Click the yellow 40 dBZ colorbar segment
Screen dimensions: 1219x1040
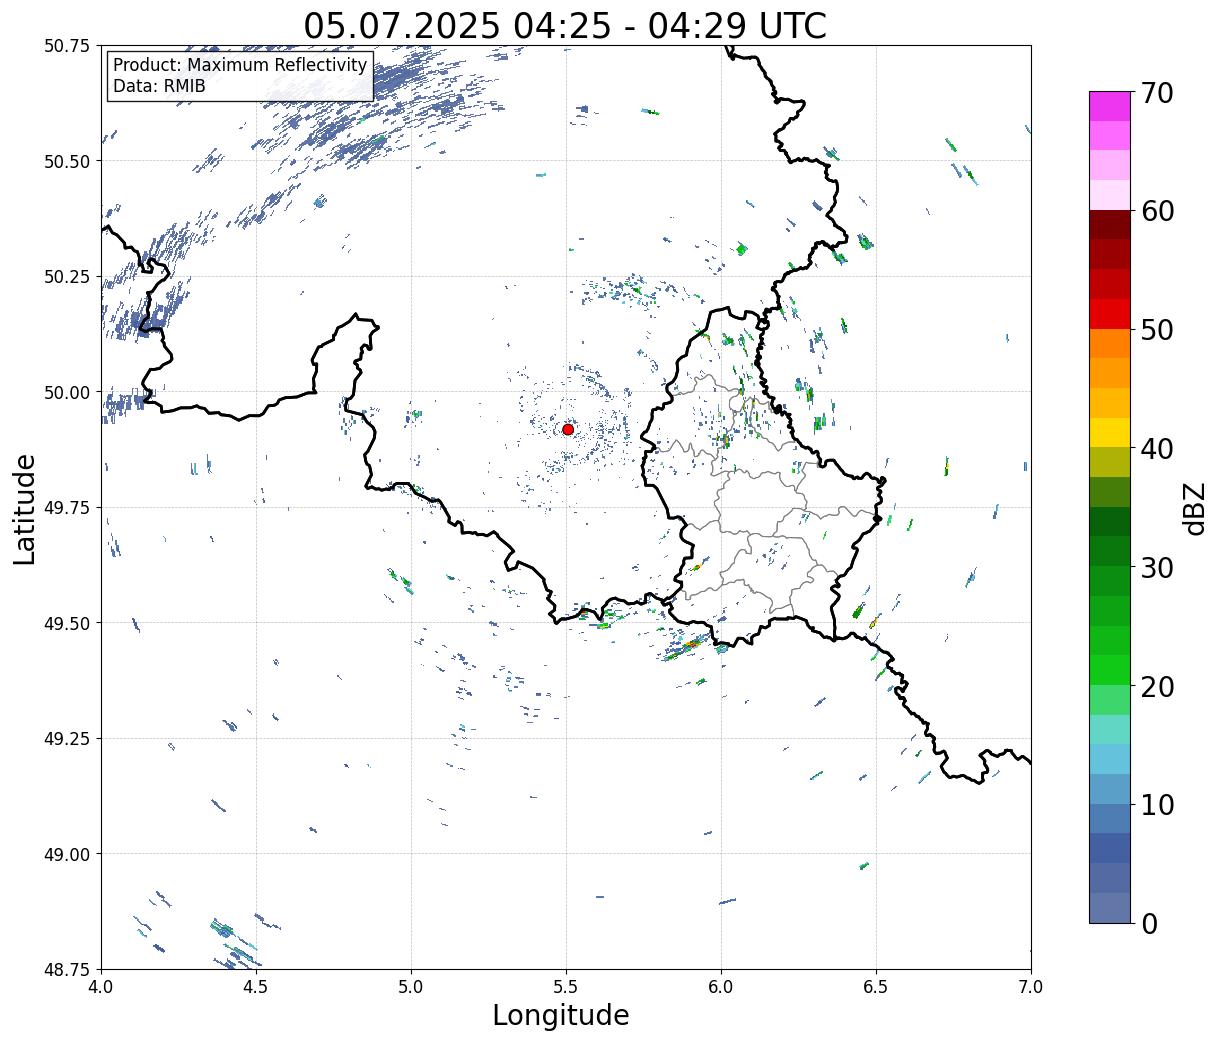coord(1110,432)
